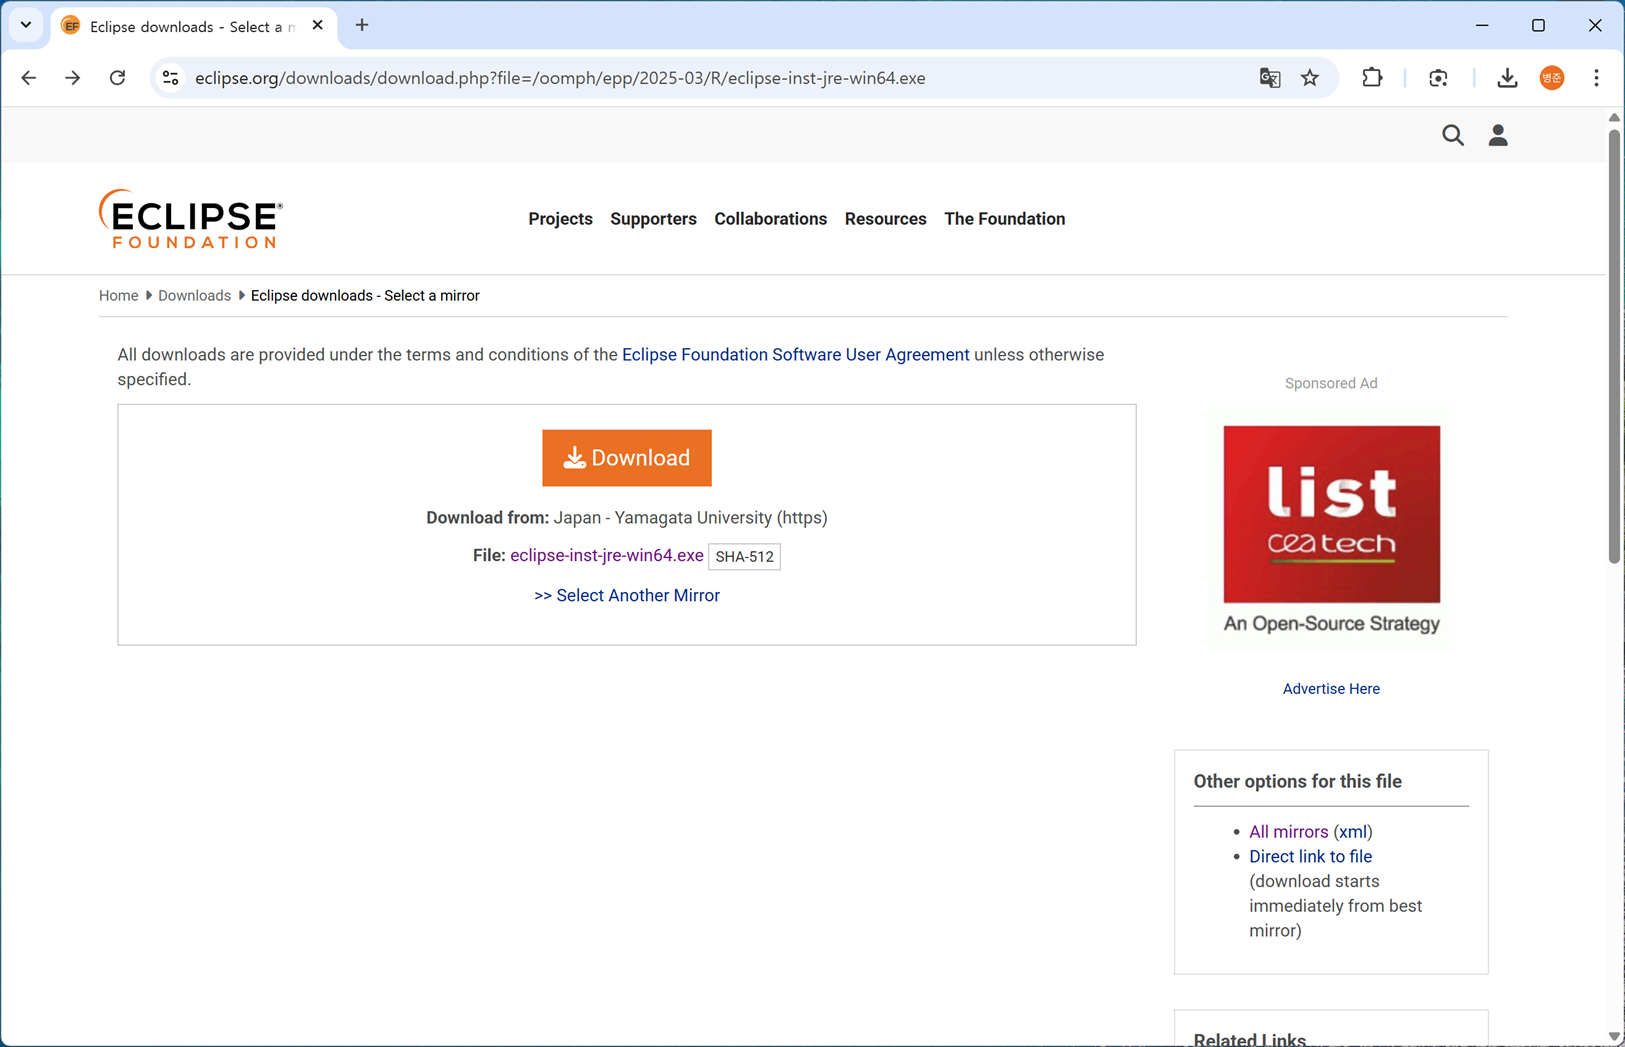Go forward in browser history
1625x1047 pixels.
(73, 78)
